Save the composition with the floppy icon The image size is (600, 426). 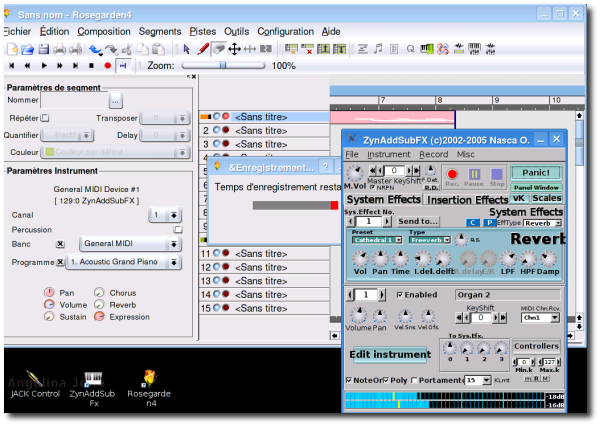43,49
